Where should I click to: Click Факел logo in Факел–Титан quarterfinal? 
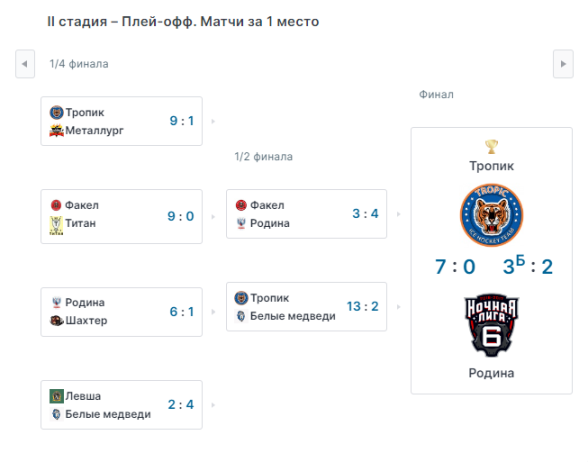tap(56, 205)
